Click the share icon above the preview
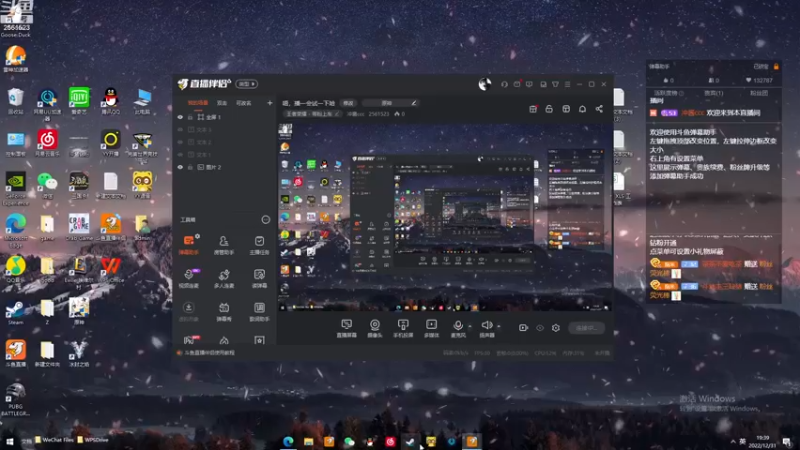This screenshot has height=450, width=800. click(599, 109)
